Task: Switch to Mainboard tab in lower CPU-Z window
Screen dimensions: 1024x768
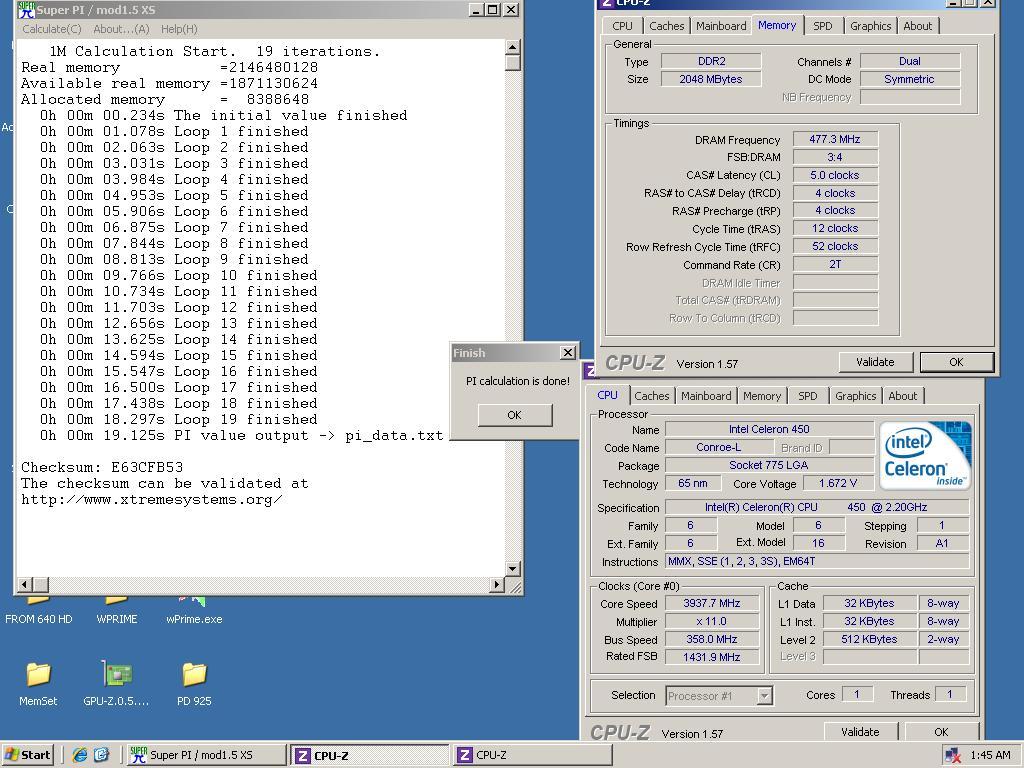Action: (x=706, y=396)
